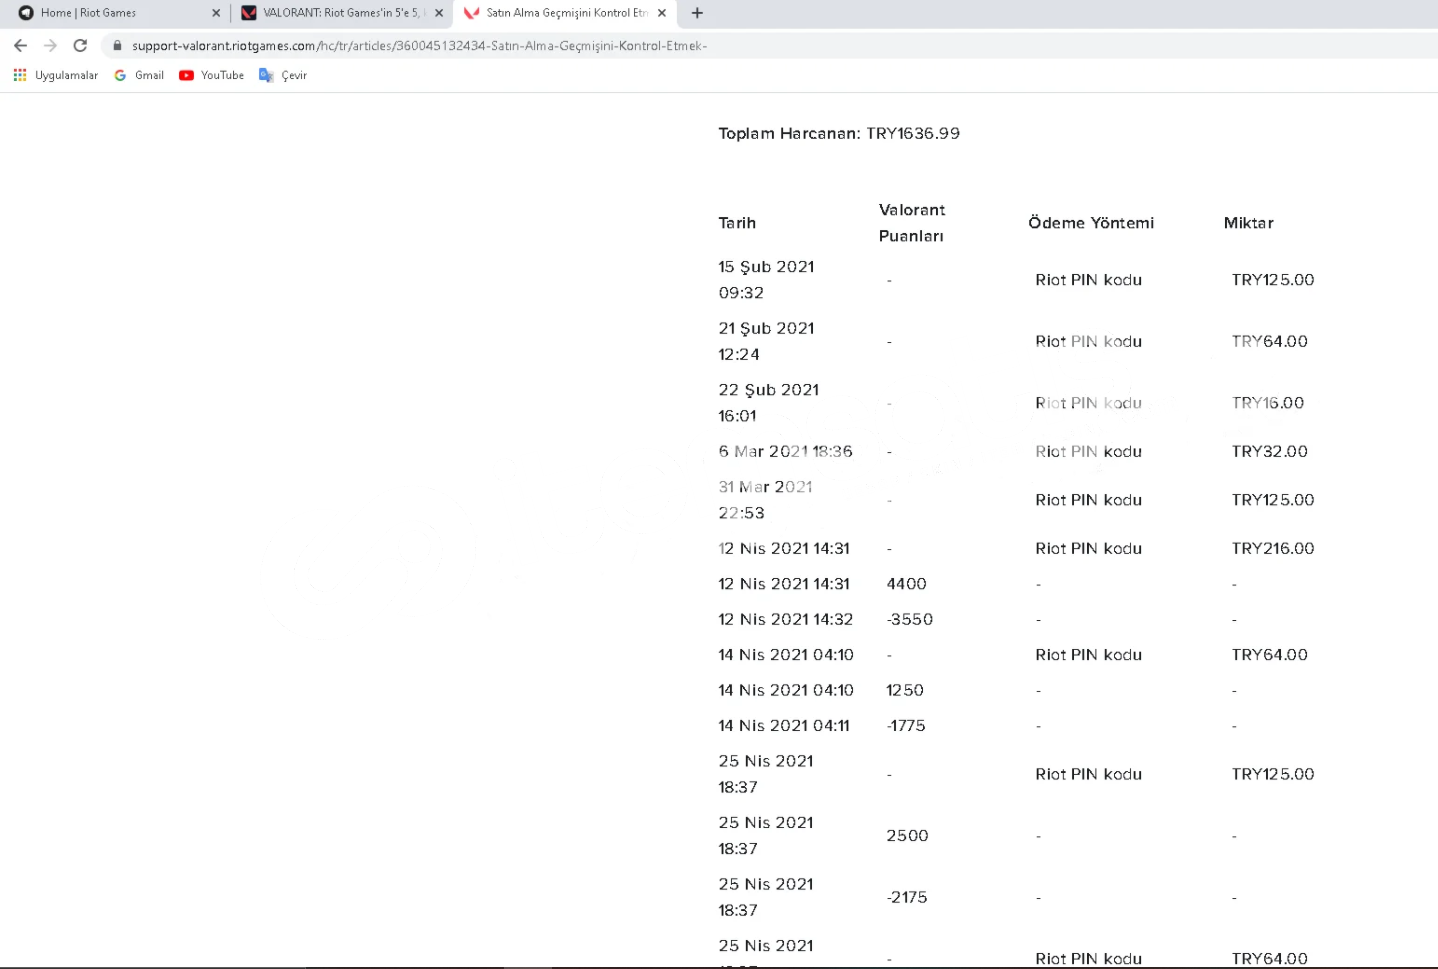Close the Home | Riot Games tab
1438x969 pixels.
point(216,13)
